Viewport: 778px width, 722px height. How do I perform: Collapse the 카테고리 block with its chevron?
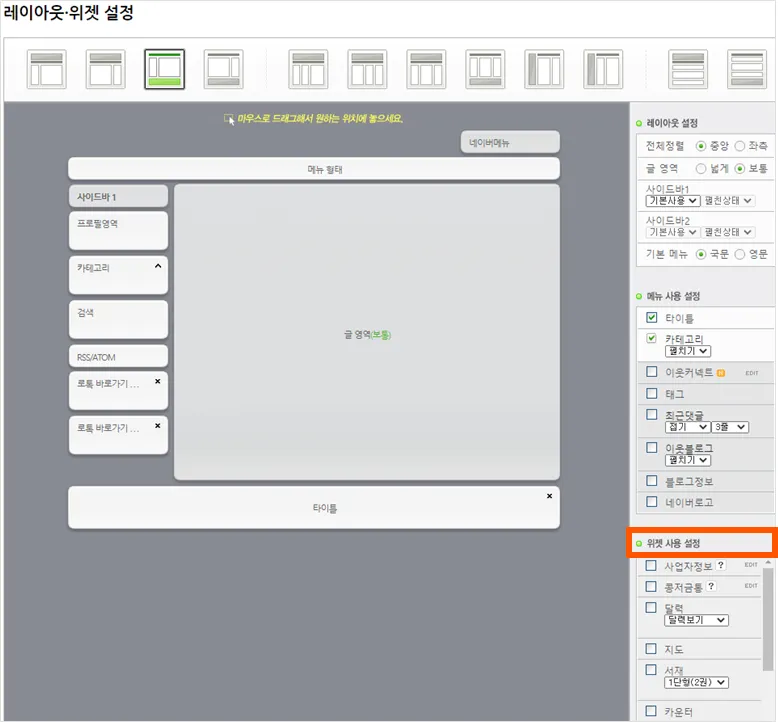click(x=158, y=266)
